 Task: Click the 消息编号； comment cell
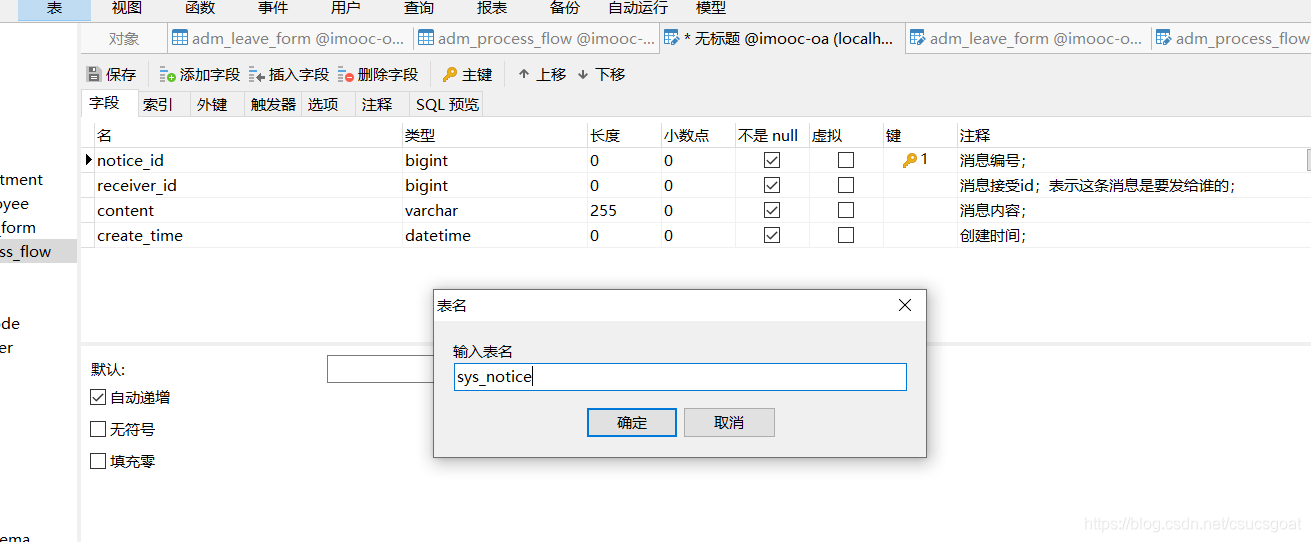(x=1133, y=160)
